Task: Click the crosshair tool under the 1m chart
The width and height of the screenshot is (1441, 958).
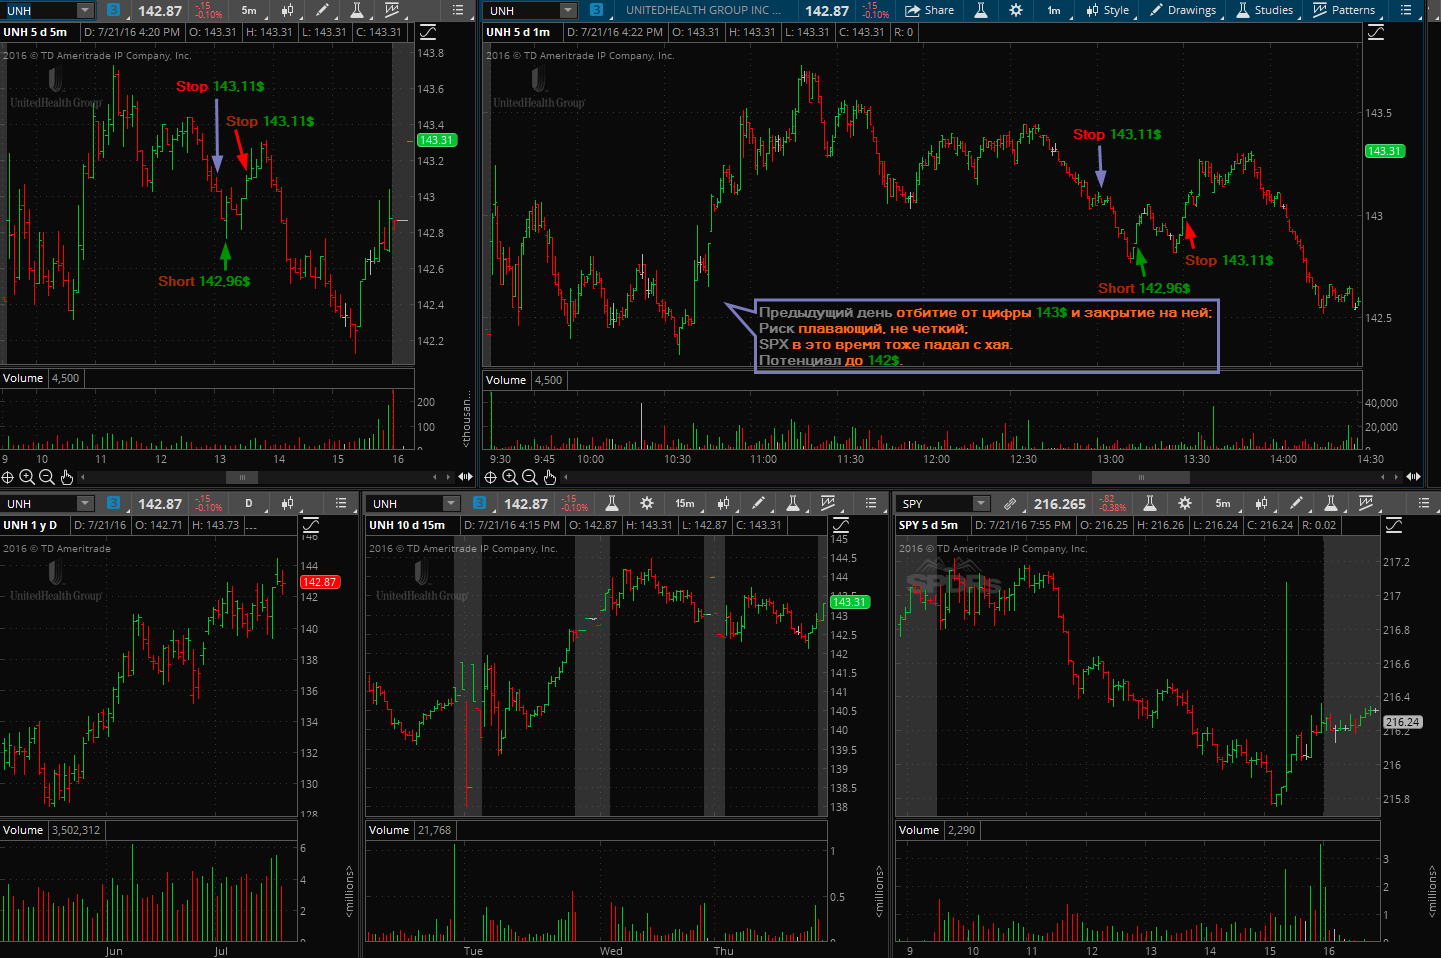Action: (491, 477)
